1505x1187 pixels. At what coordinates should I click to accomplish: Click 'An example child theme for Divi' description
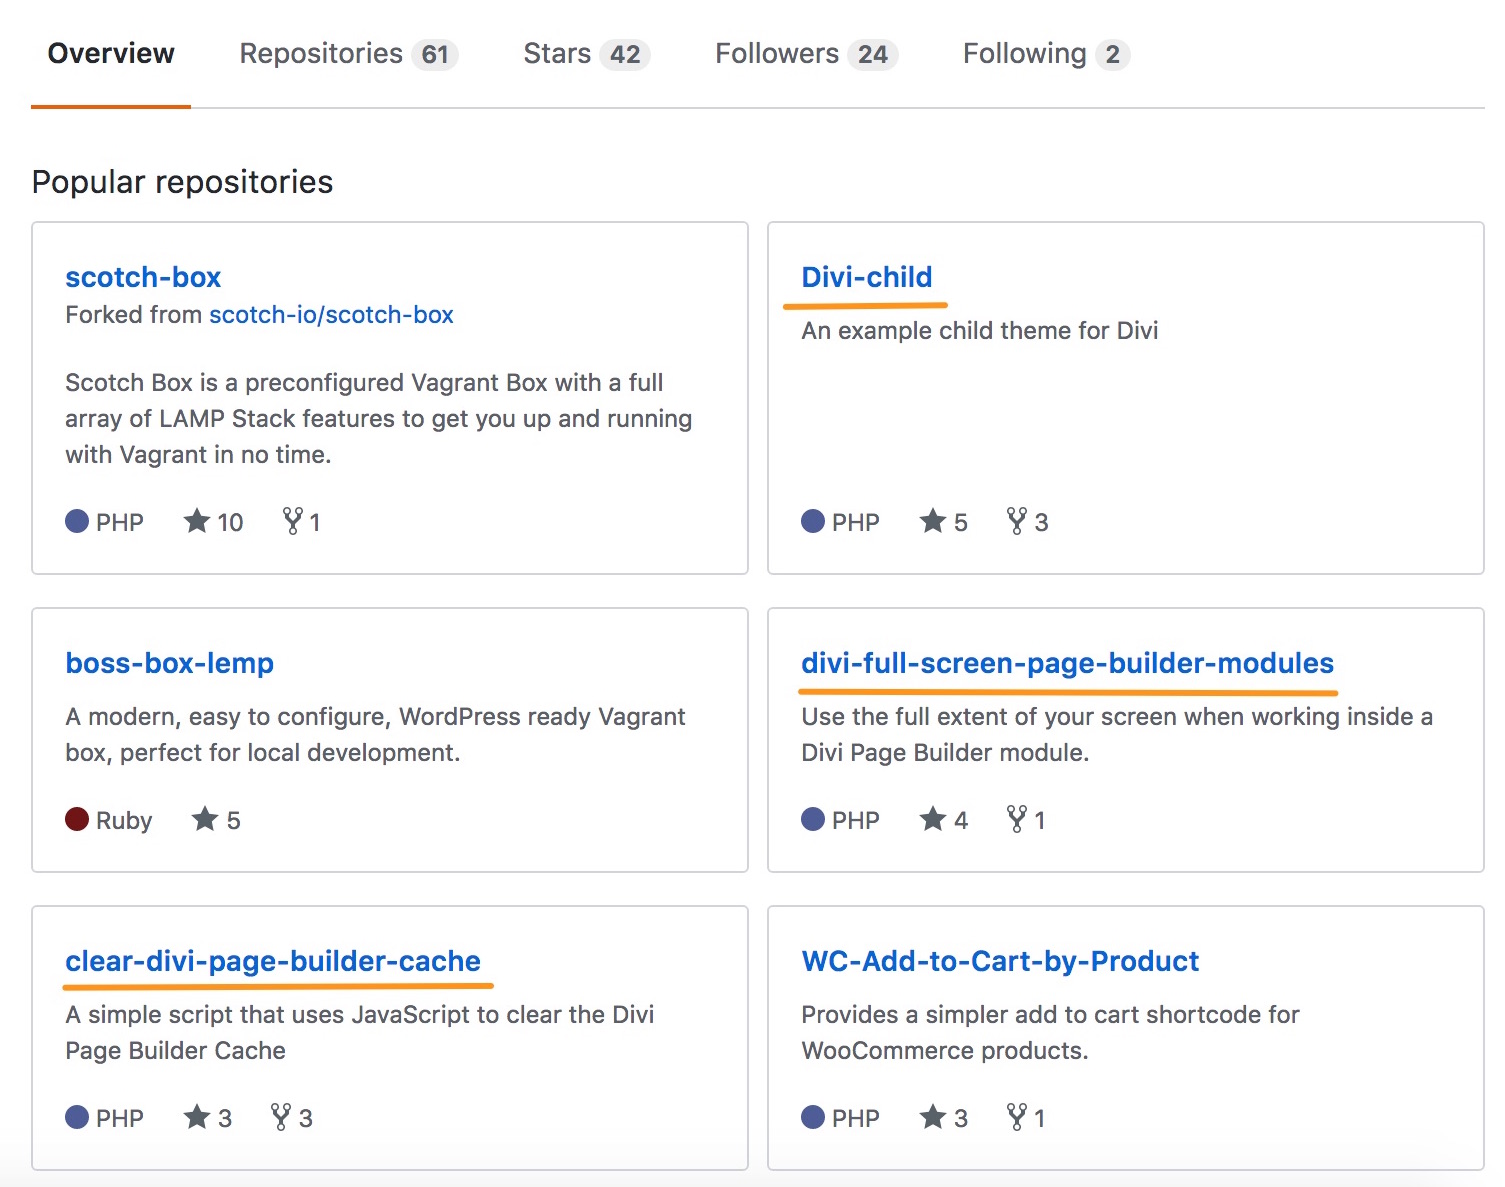click(x=980, y=331)
